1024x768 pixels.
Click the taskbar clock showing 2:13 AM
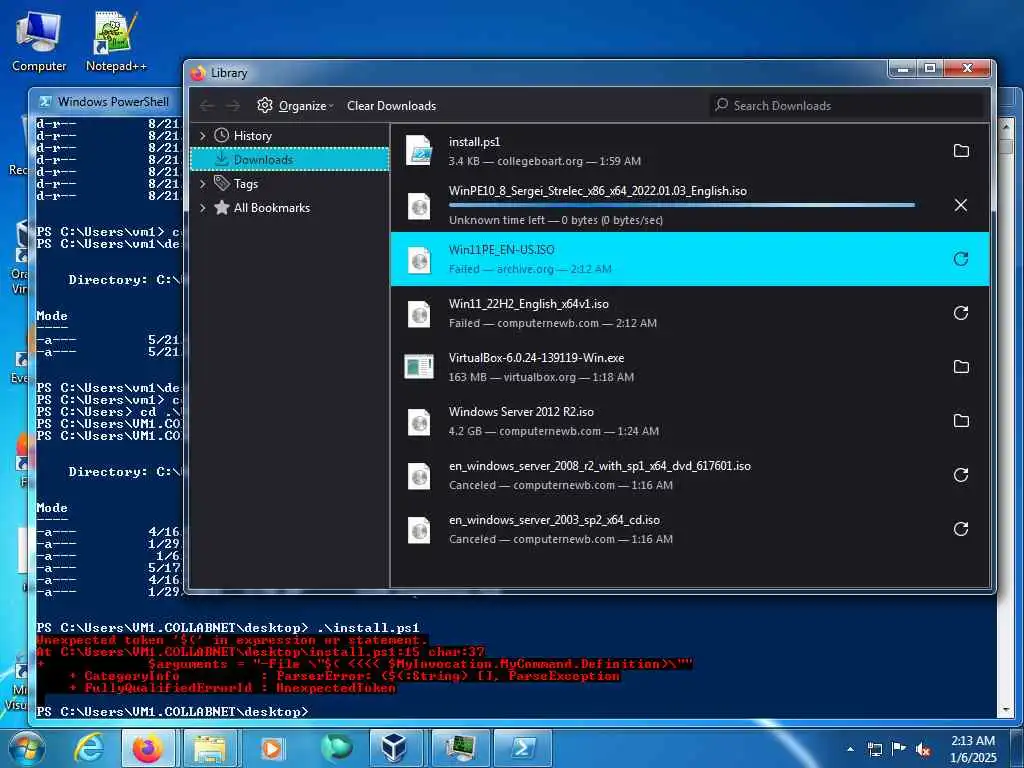[x=973, y=748]
